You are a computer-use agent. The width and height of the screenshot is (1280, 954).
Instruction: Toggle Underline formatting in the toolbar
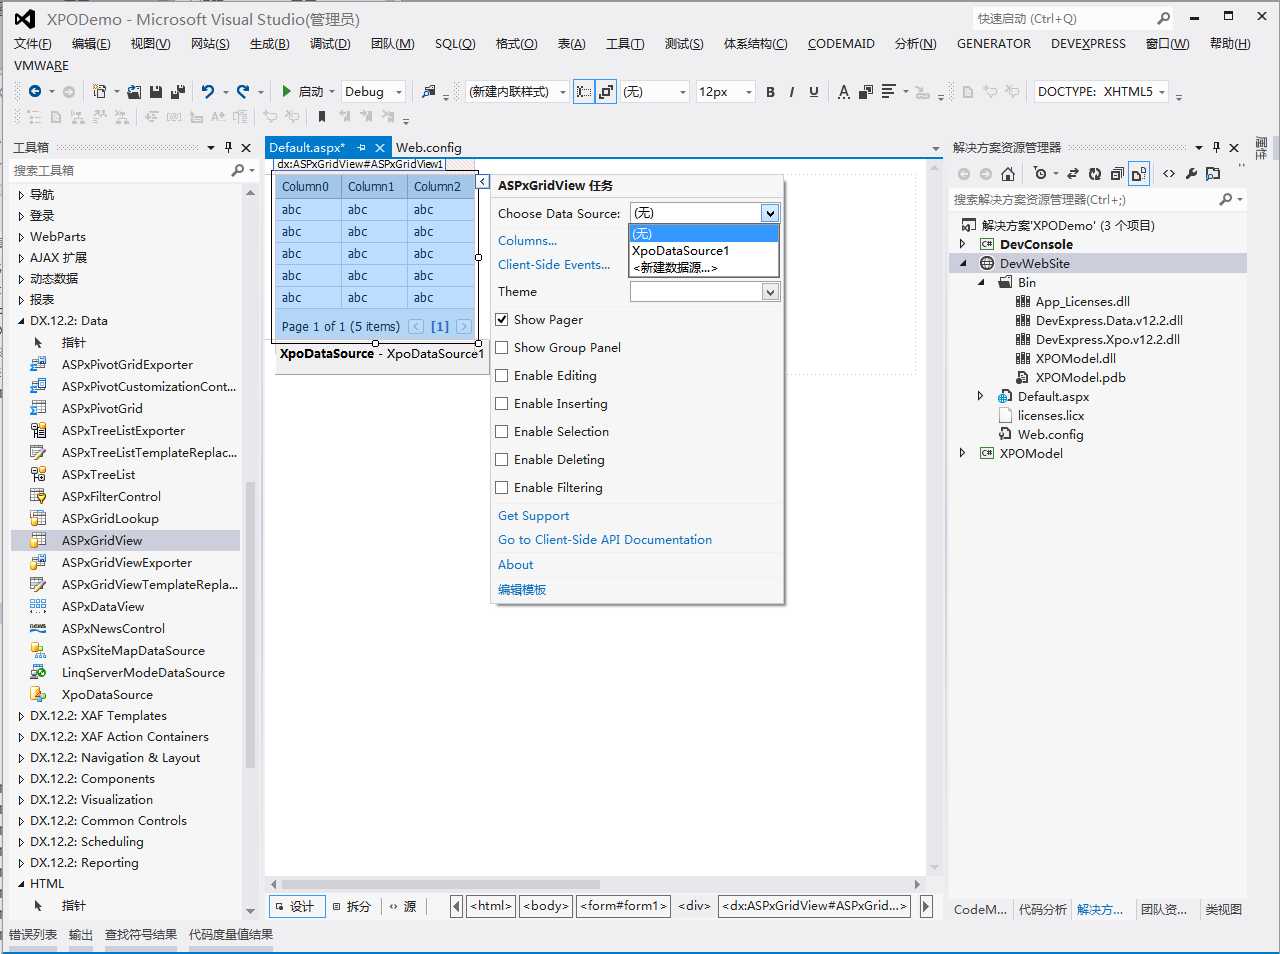pyautogui.click(x=813, y=92)
